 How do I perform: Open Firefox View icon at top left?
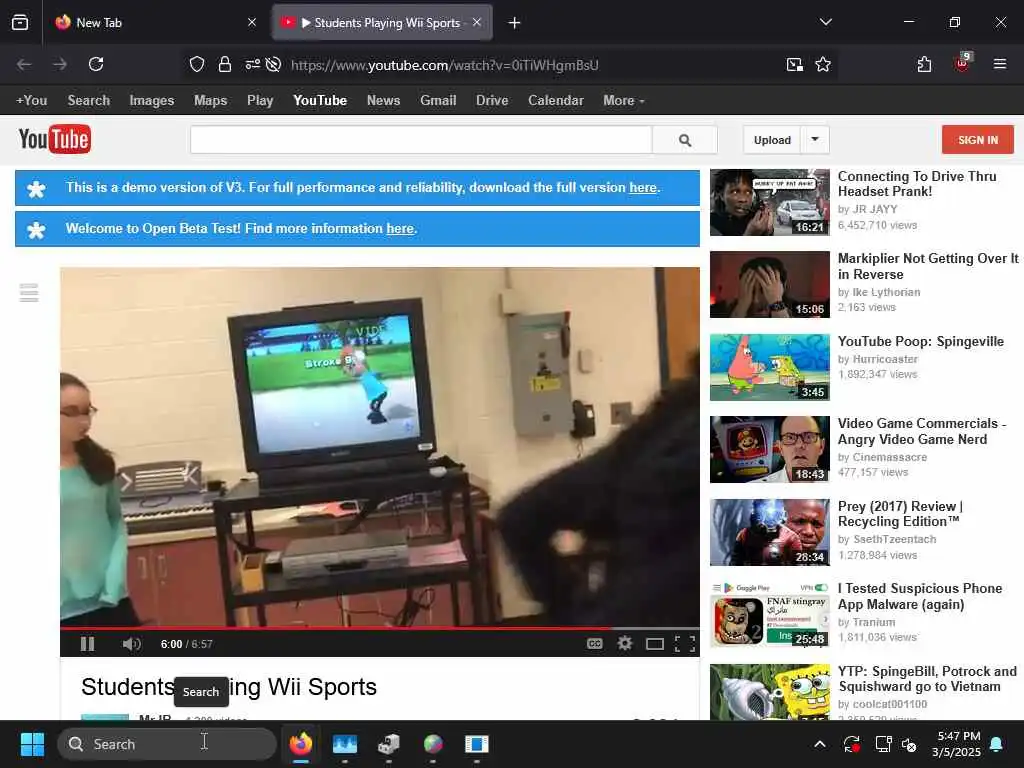click(x=20, y=22)
